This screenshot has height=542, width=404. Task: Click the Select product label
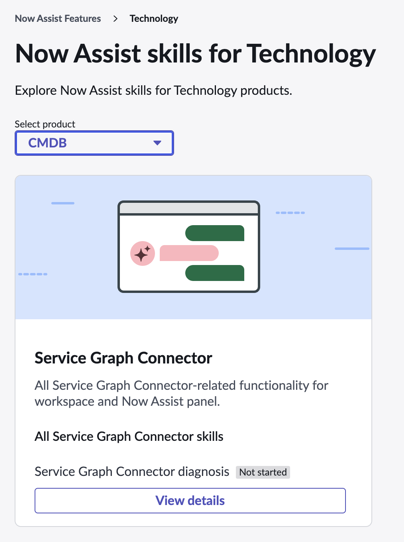click(x=45, y=124)
